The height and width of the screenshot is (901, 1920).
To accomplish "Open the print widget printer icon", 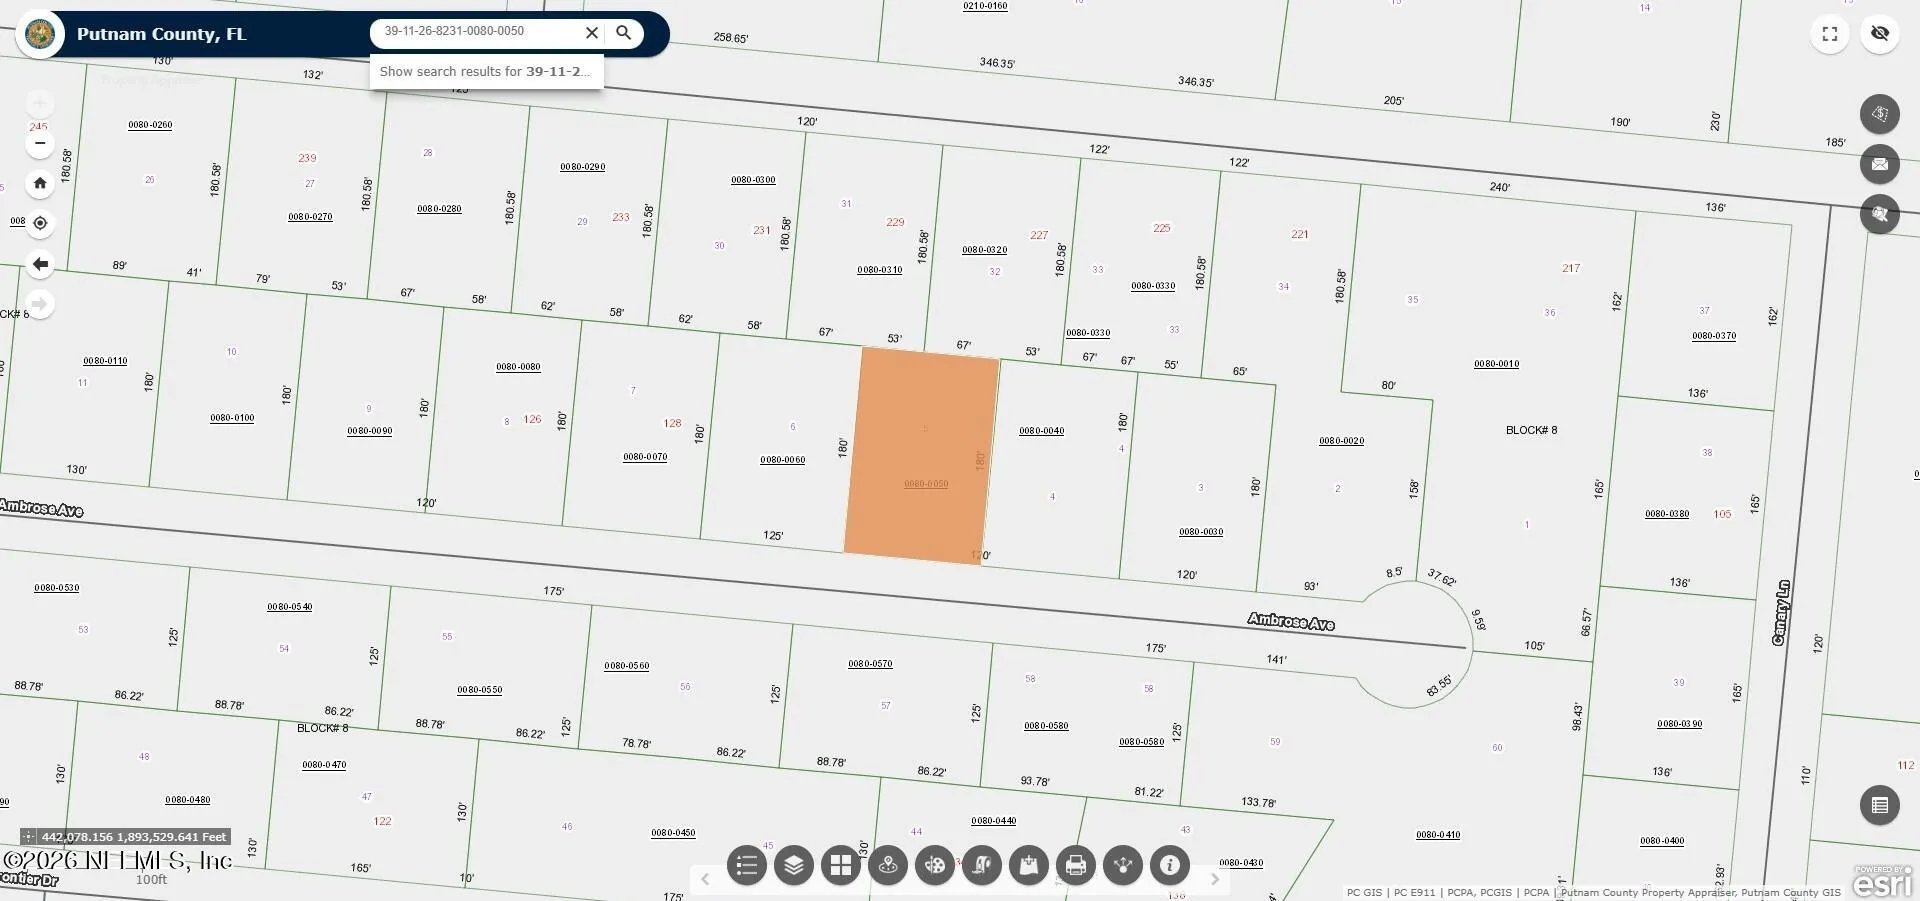I will [1076, 865].
